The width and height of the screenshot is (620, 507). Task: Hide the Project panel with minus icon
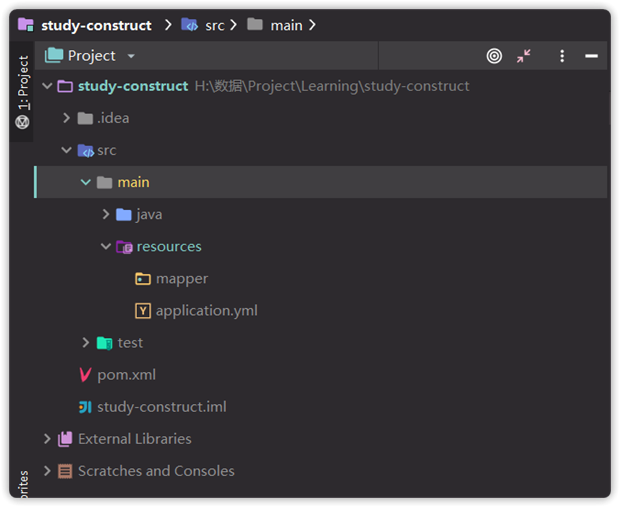591,56
